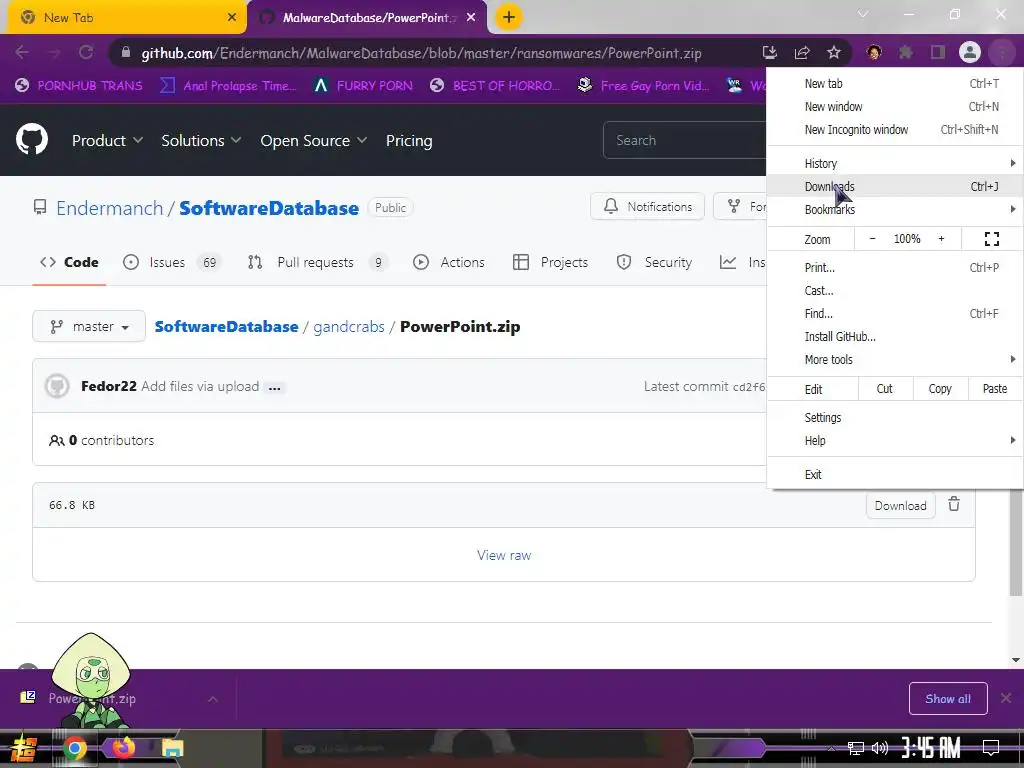Click the round cookie extension icon
The width and height of the screenshot is (1024, 768).
click(x=874, y=52)
